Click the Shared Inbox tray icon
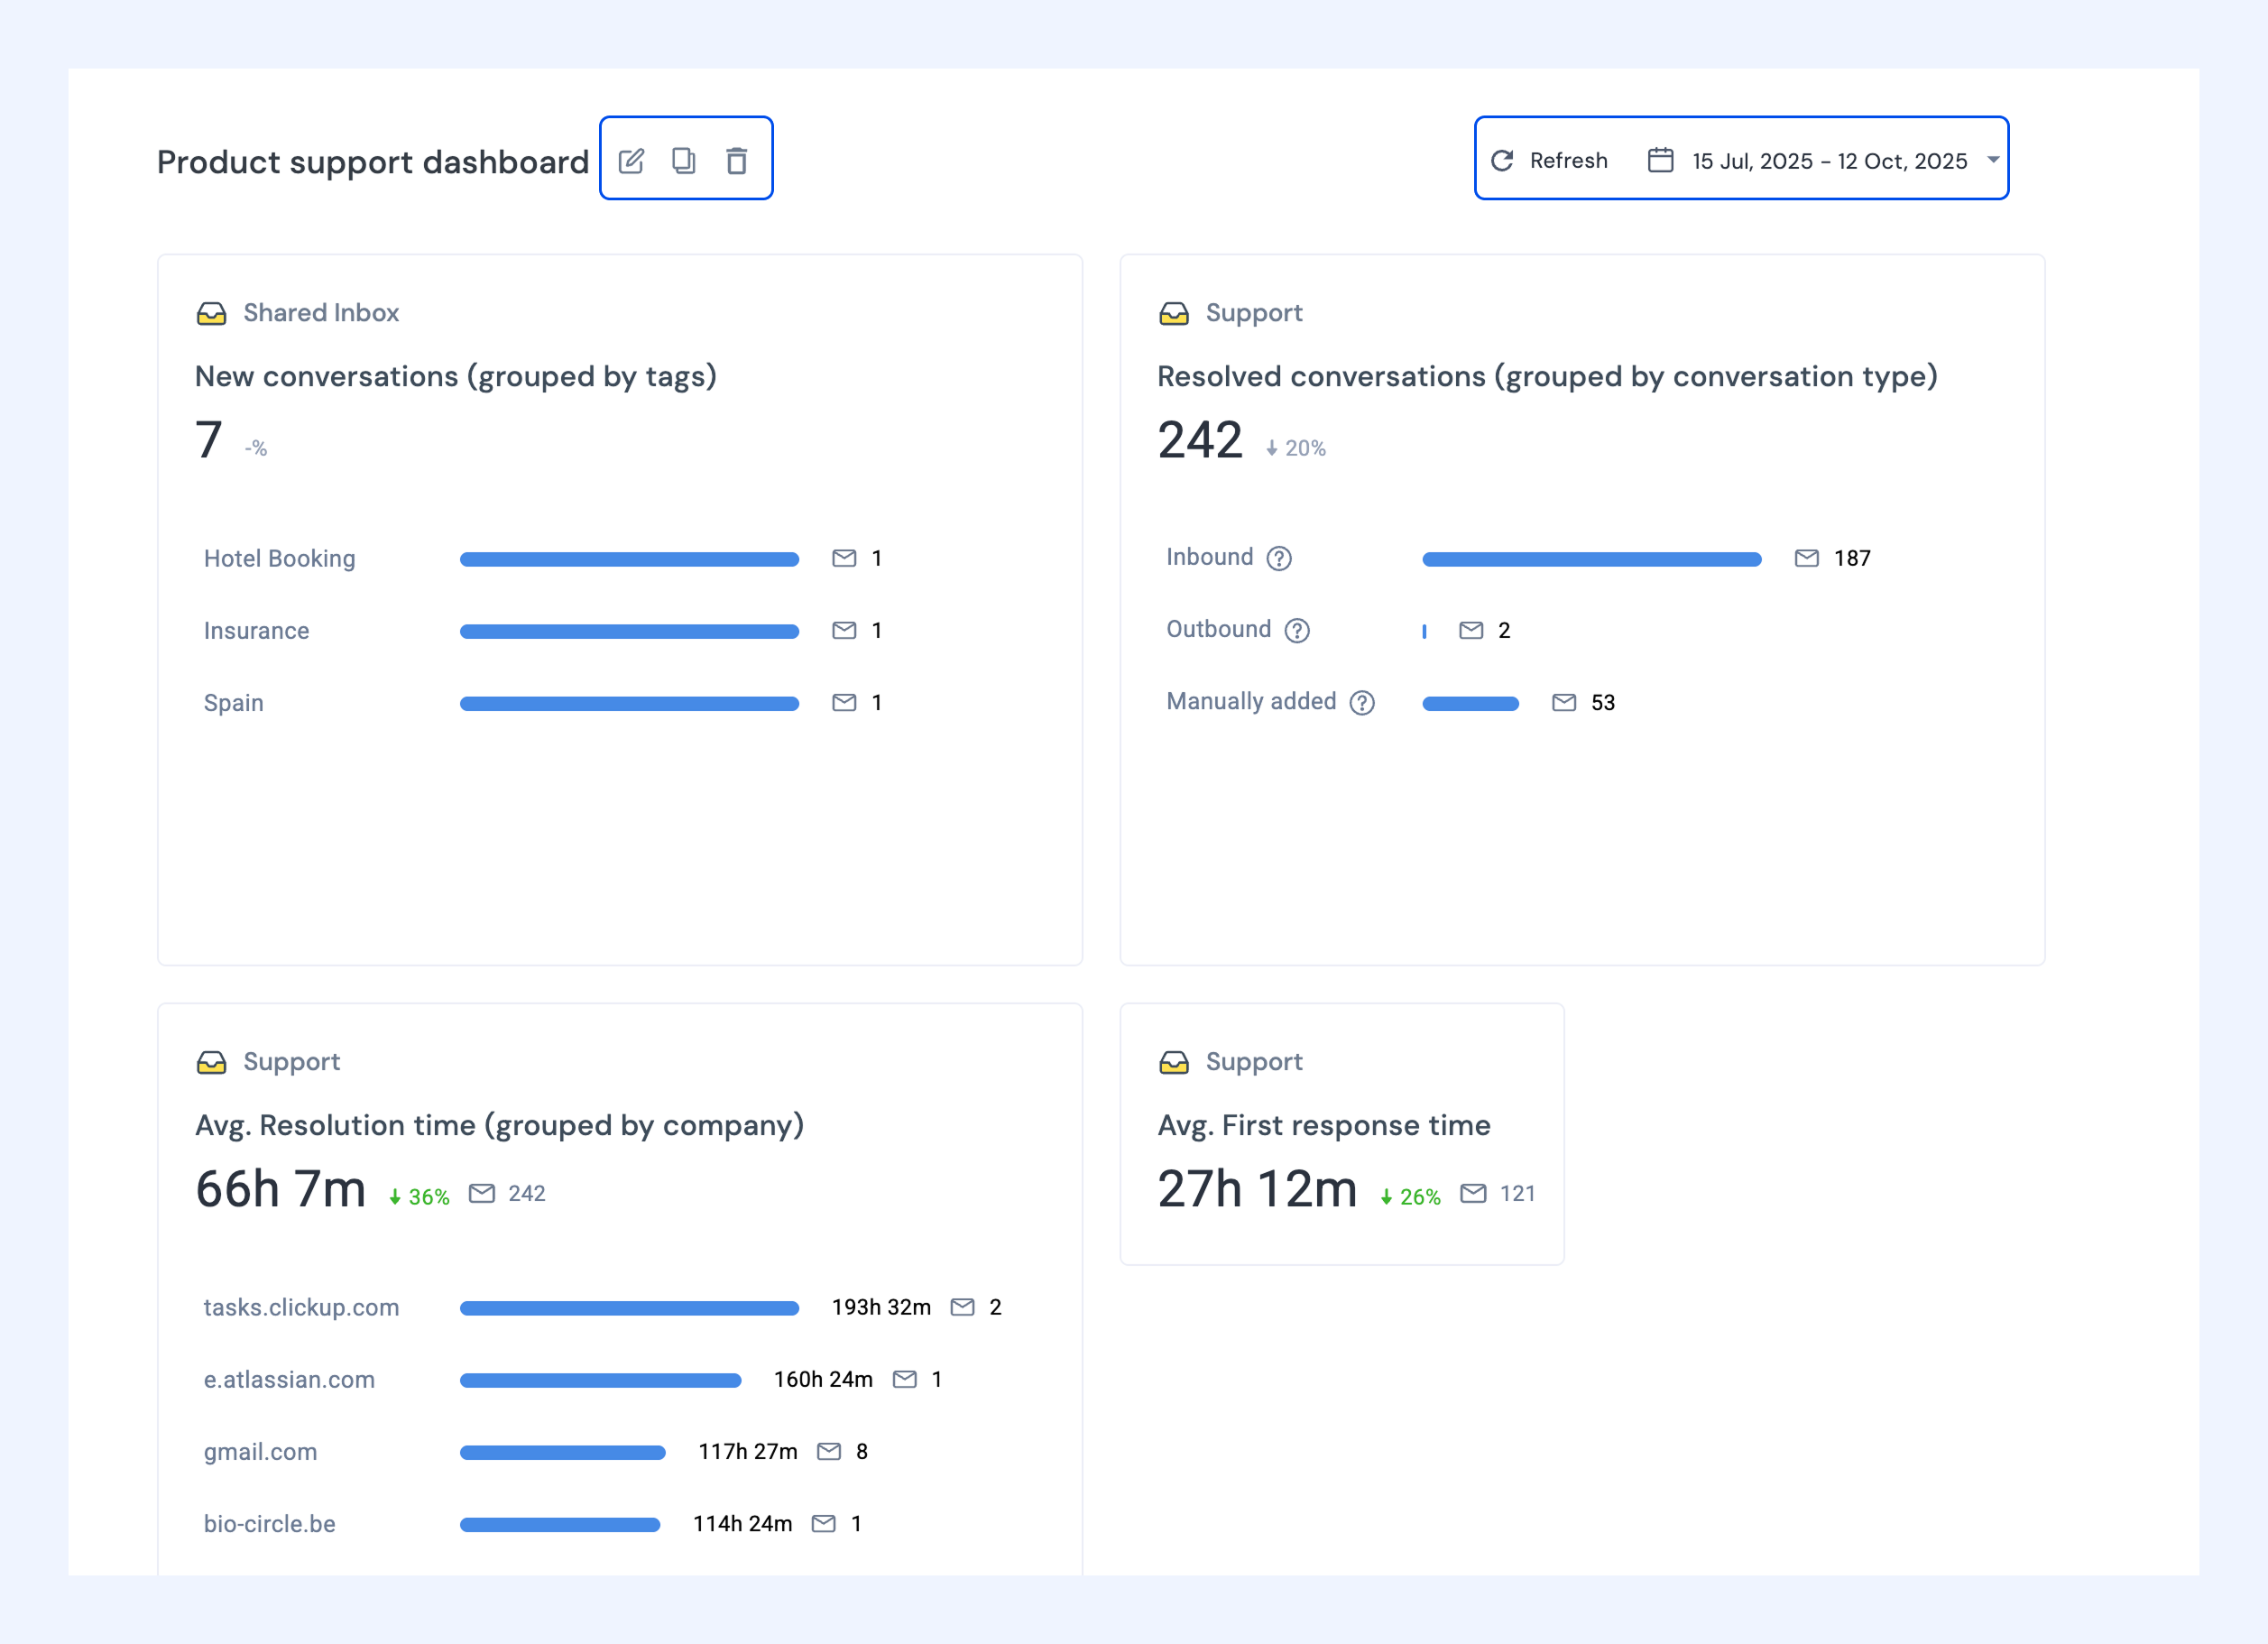 point(211,314)
